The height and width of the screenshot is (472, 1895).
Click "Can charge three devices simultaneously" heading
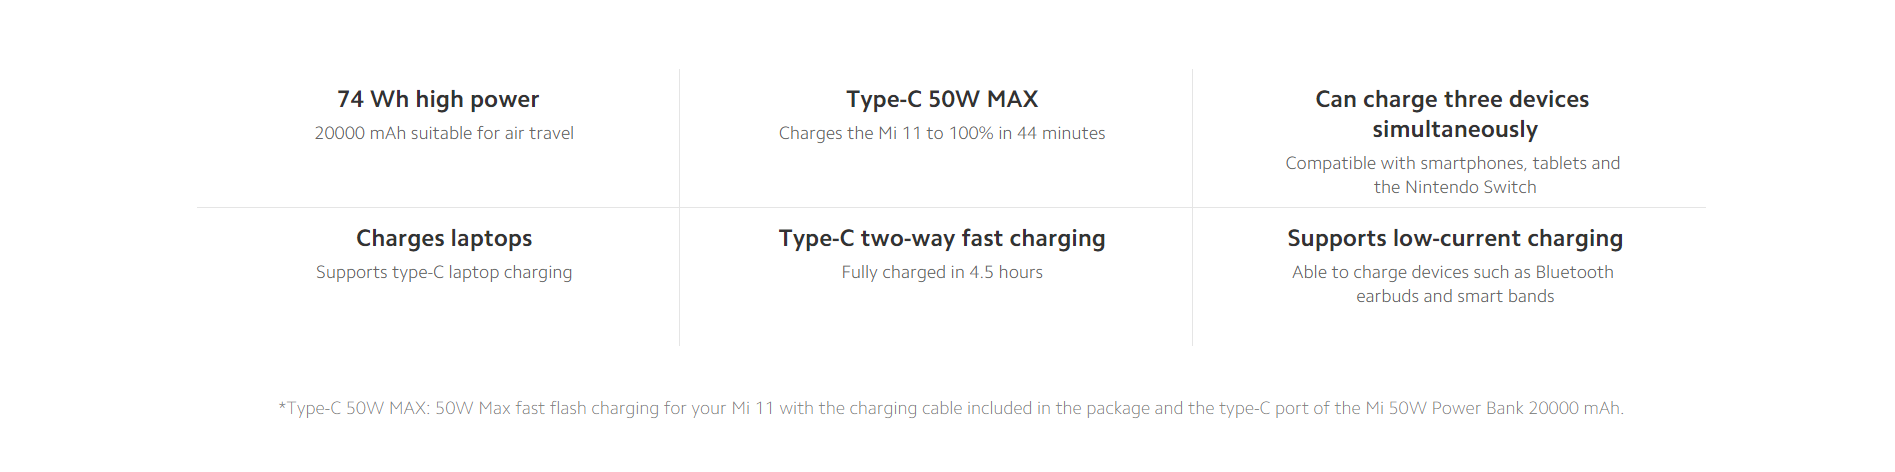[x=1452, y=114]
